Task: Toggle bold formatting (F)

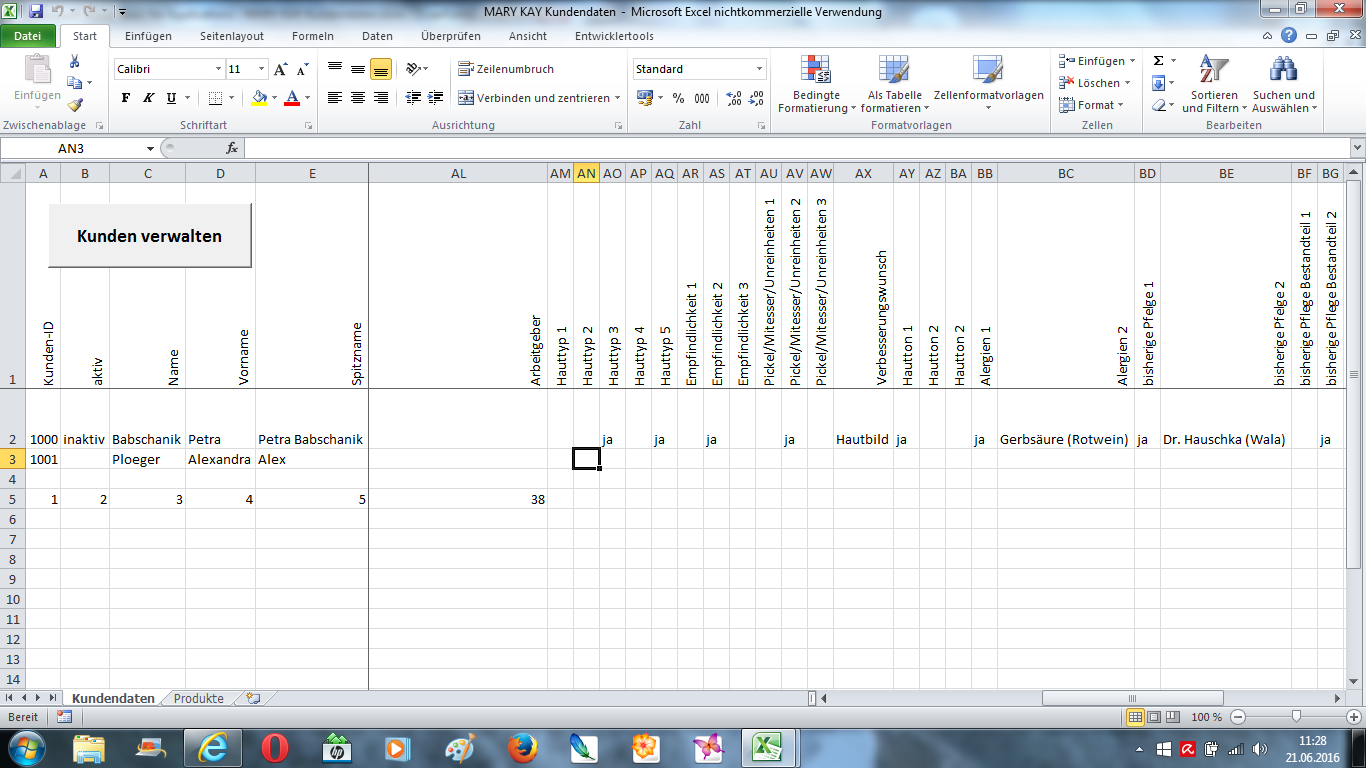Action: [x=126, y=98]
